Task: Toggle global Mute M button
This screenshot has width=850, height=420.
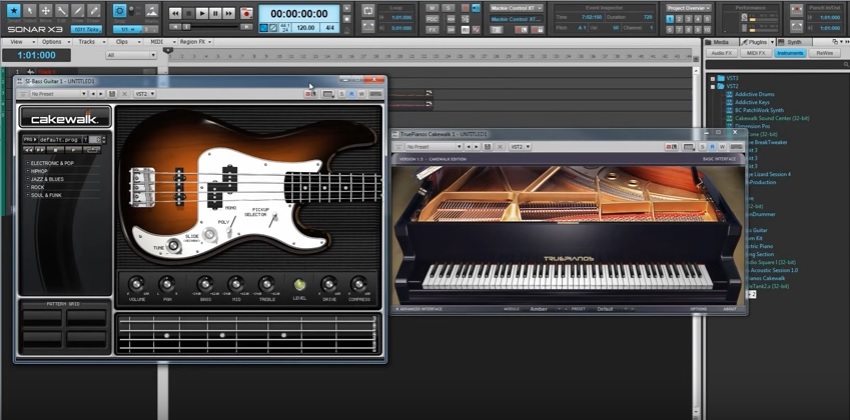Action: (432, 8)
